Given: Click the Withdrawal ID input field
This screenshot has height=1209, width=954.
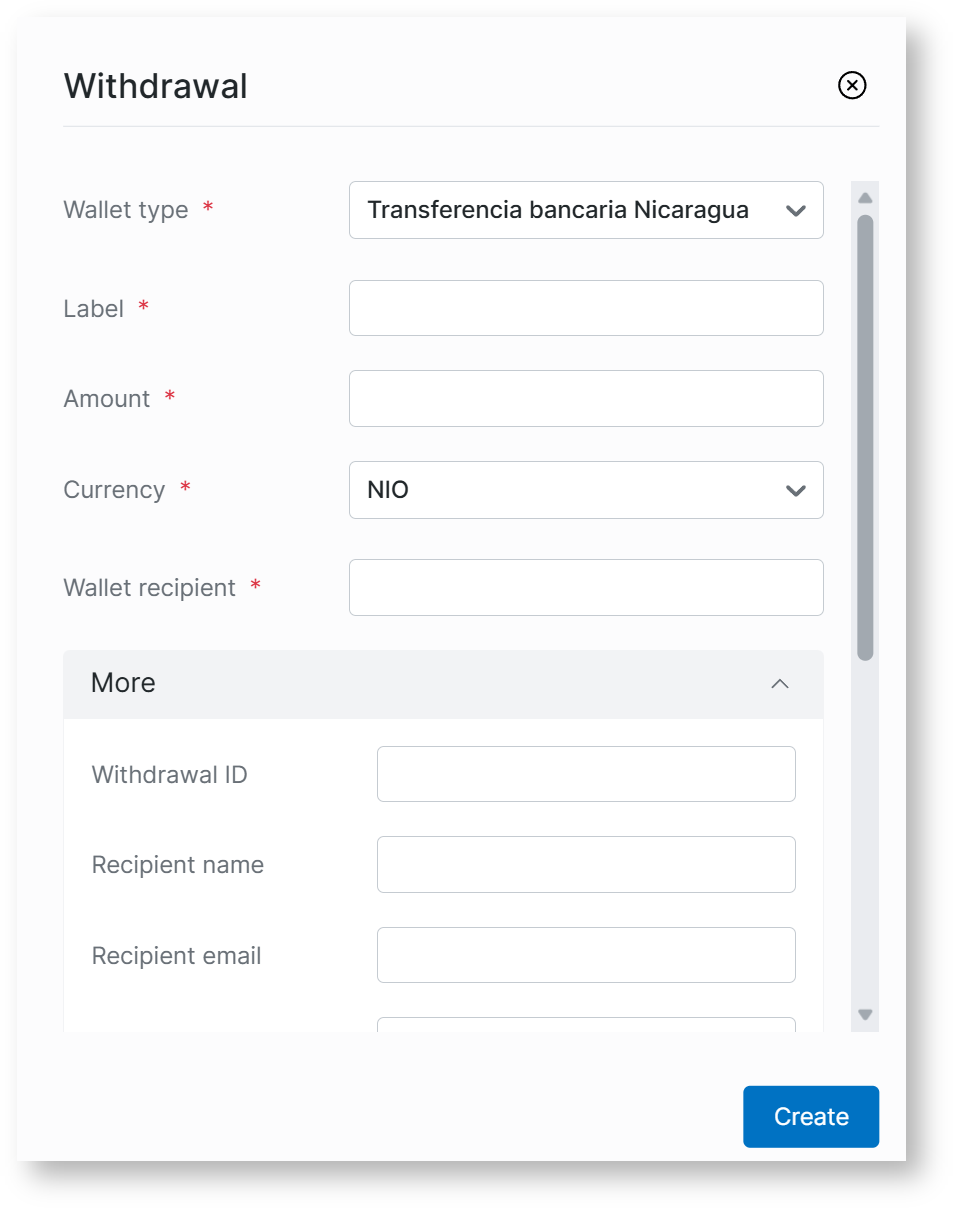Looking at the screenshot, I should [x=585, y=774].
